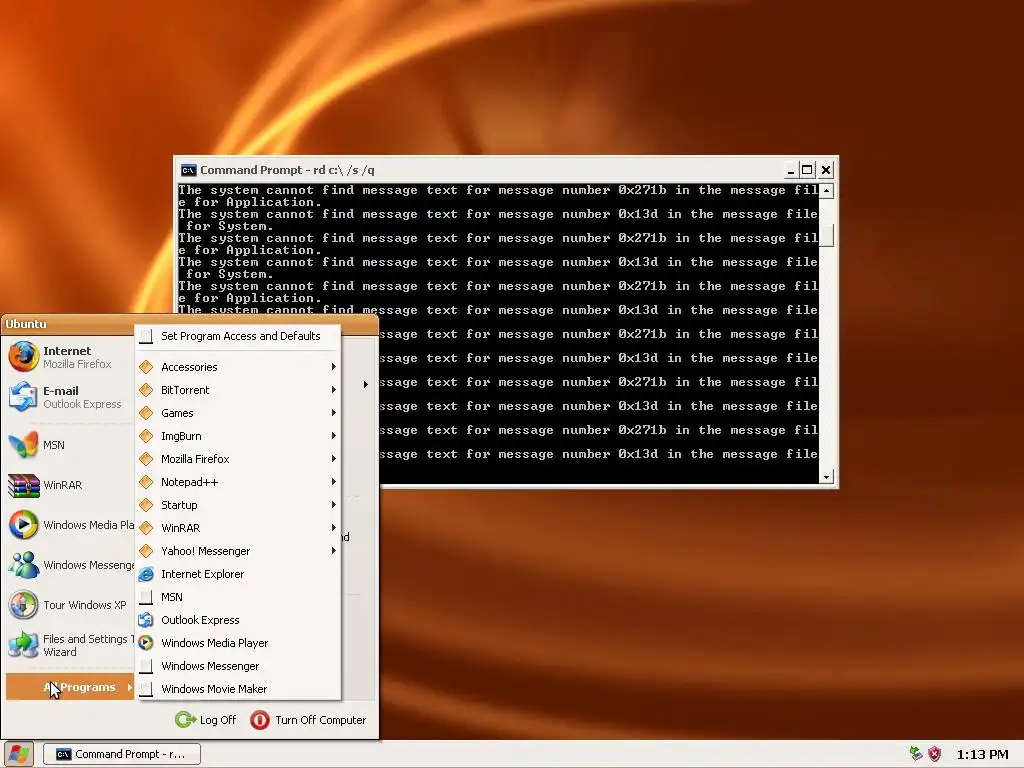Launch Files and Settings Transfer Wizard
The width and height of the screenshot is (1024, 768).
[x=69, y=645]
